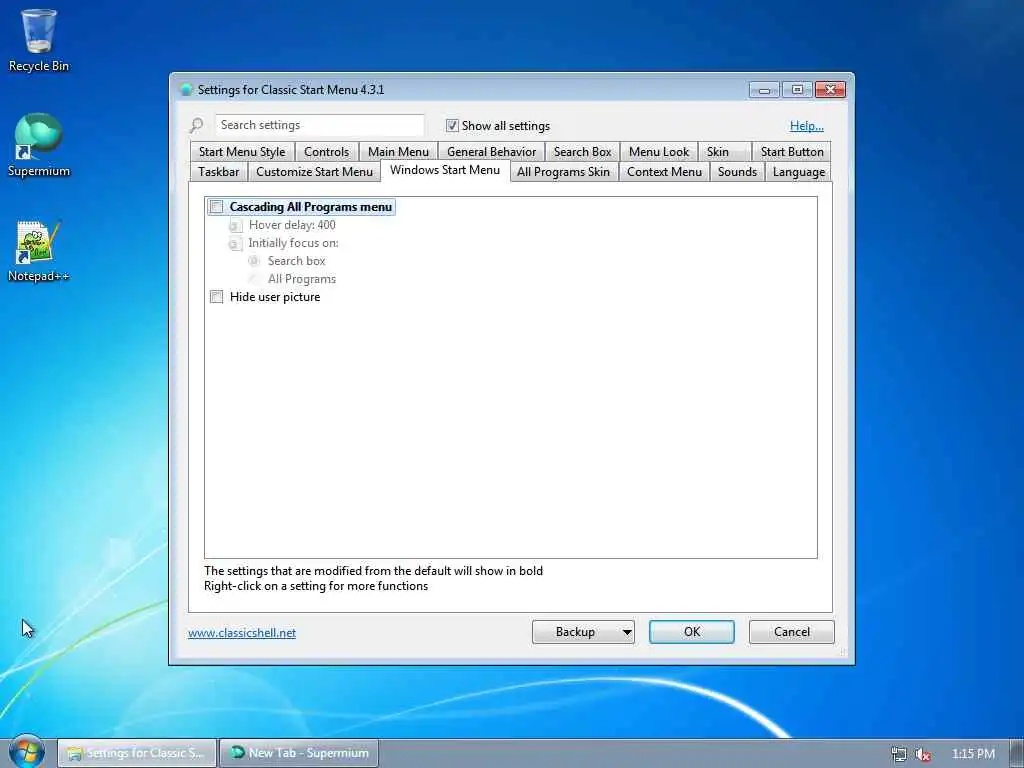Click the Classic Start Menu title bar icon

[186, 89]
